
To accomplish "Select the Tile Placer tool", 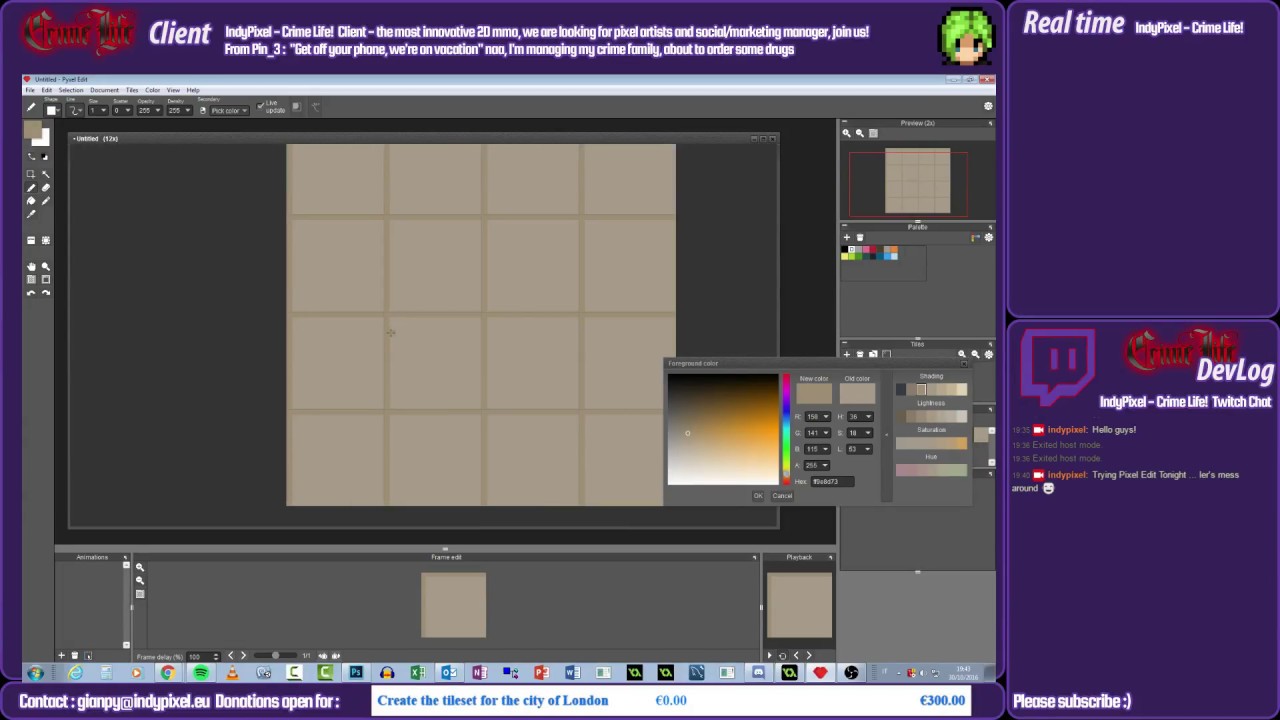I will click(x=31, y=240).
